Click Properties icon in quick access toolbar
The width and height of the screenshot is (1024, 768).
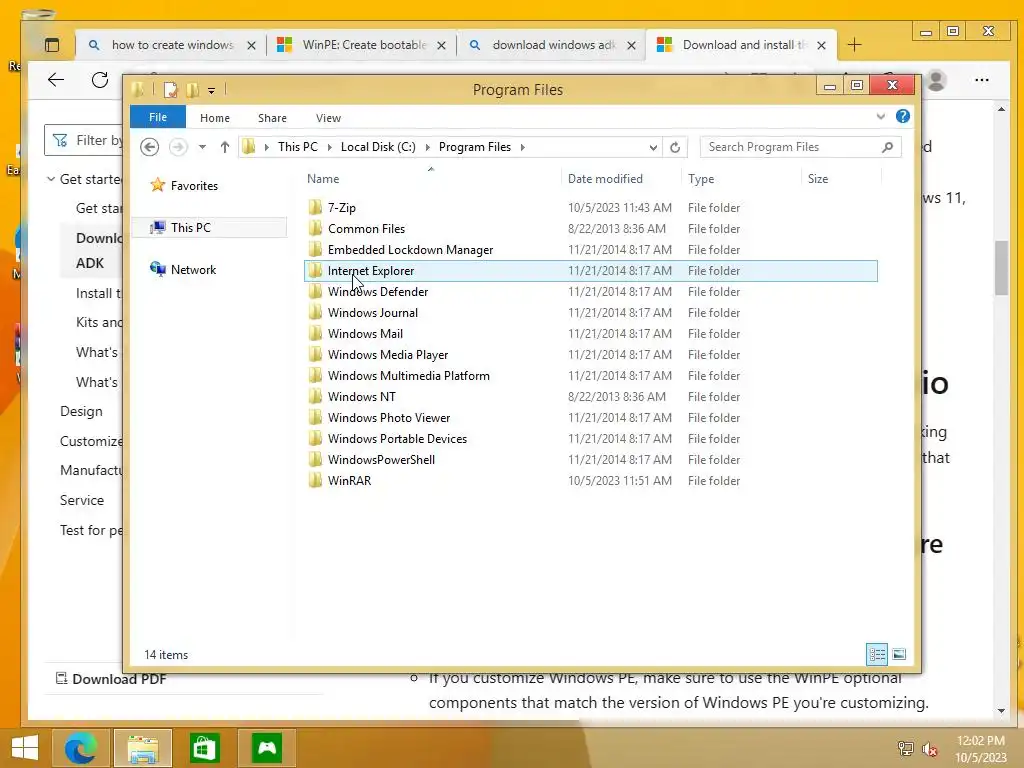point(170,89)
